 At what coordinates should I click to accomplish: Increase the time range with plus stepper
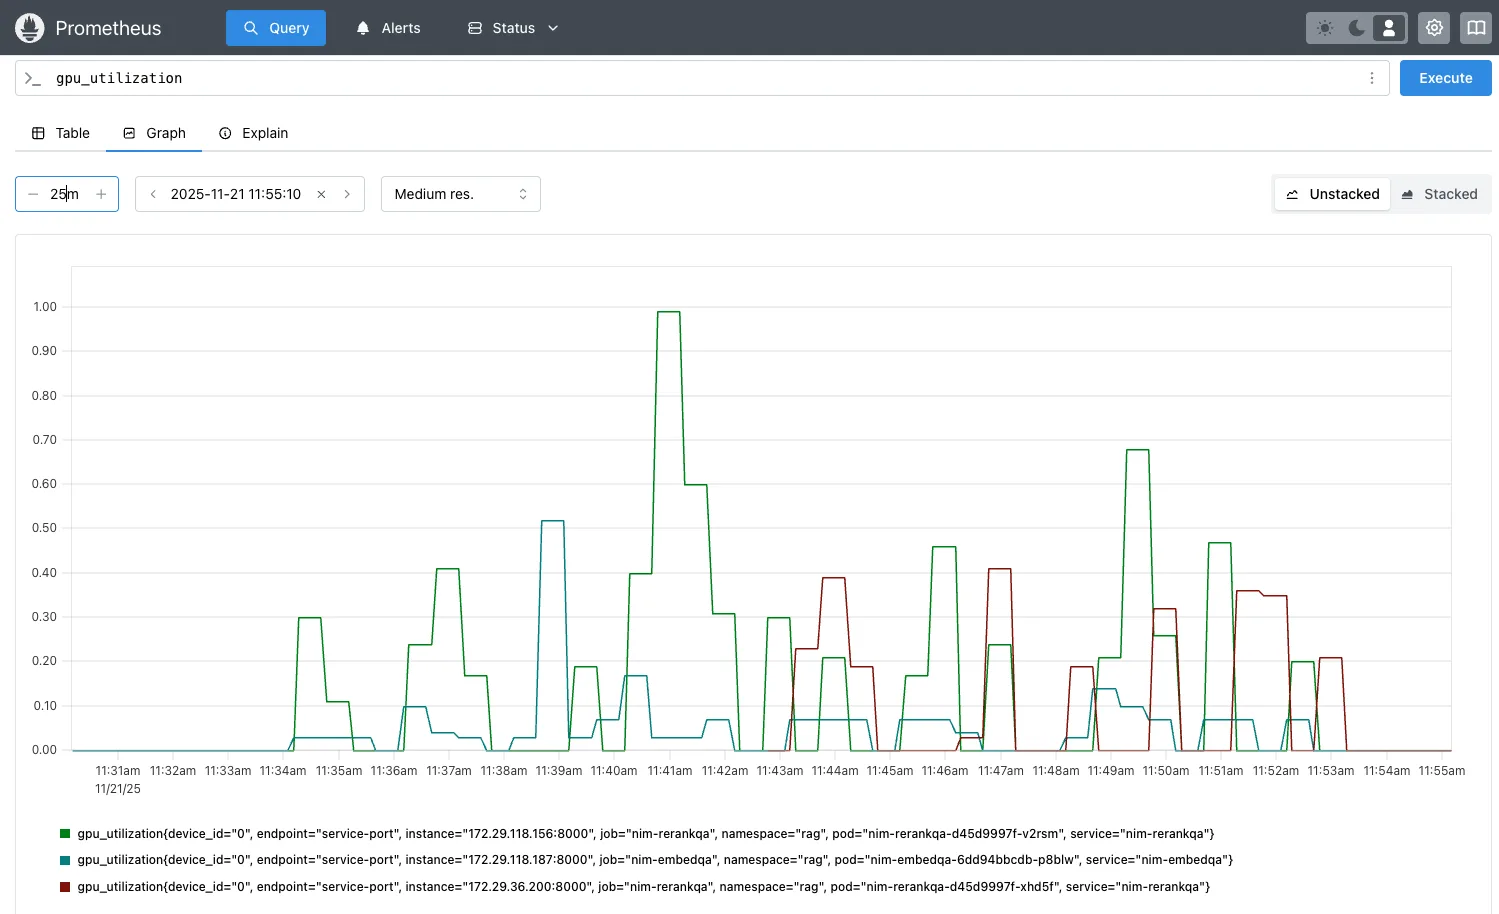[x=100, y=193]
